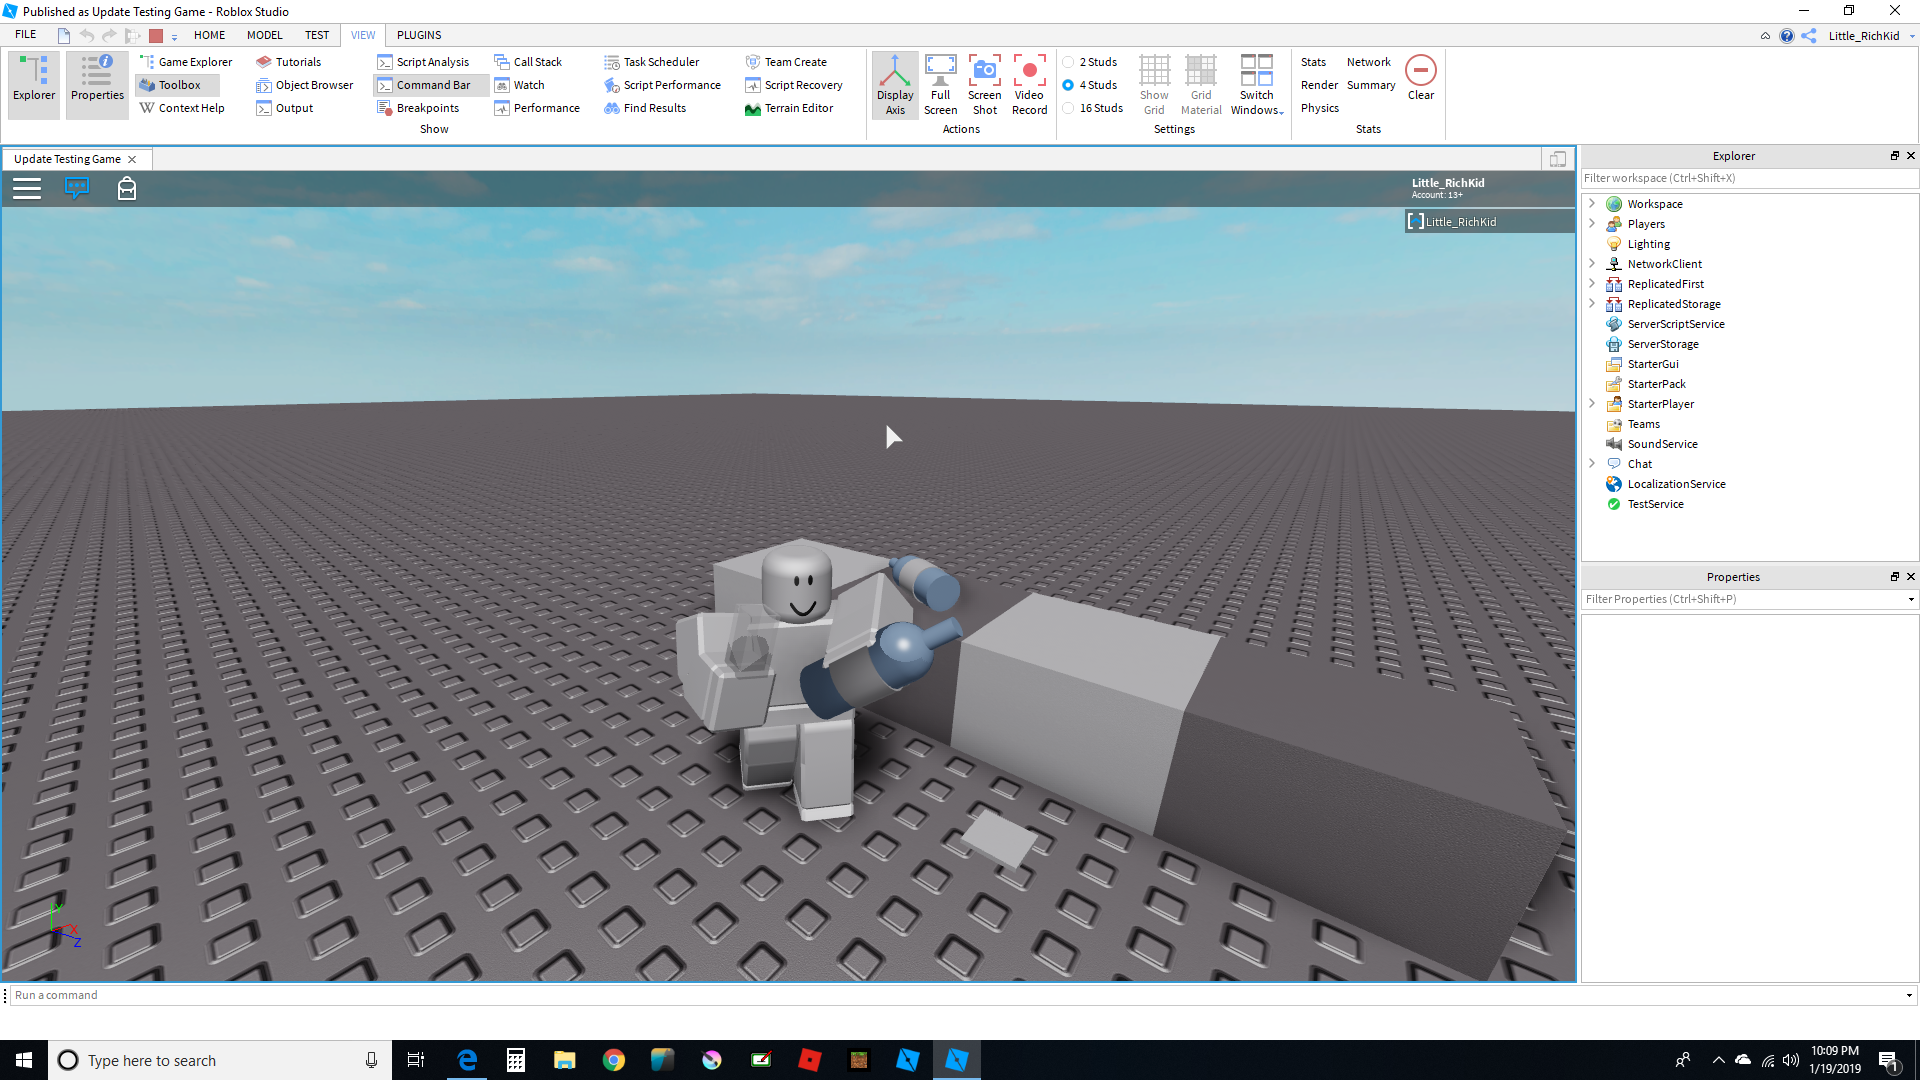This screenshot has height=1080, width=1920.
Task: Open the Filter Properties dropdown arrow
Action: (x=1911, y=600)
